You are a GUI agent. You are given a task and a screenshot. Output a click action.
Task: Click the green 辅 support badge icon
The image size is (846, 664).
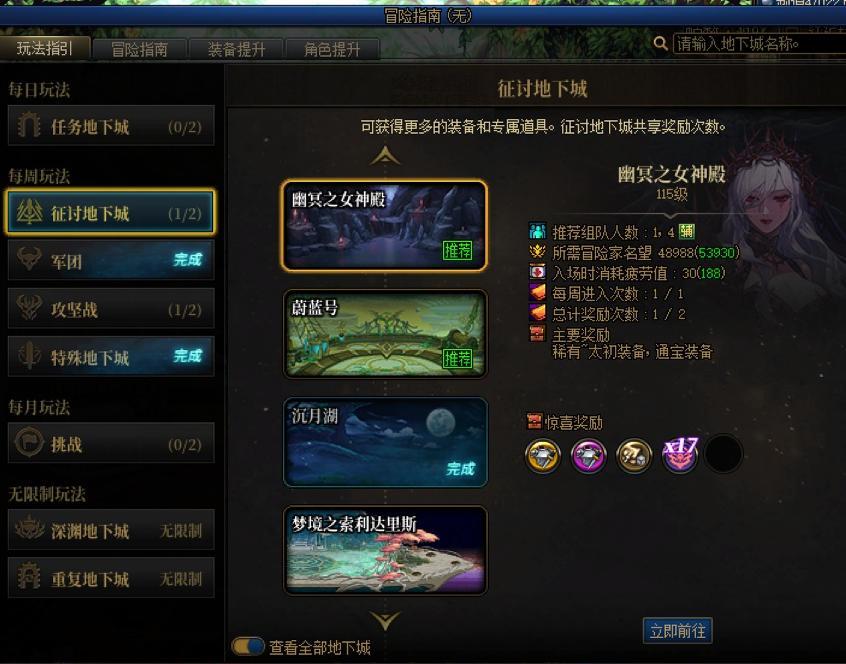coord(686,232)
